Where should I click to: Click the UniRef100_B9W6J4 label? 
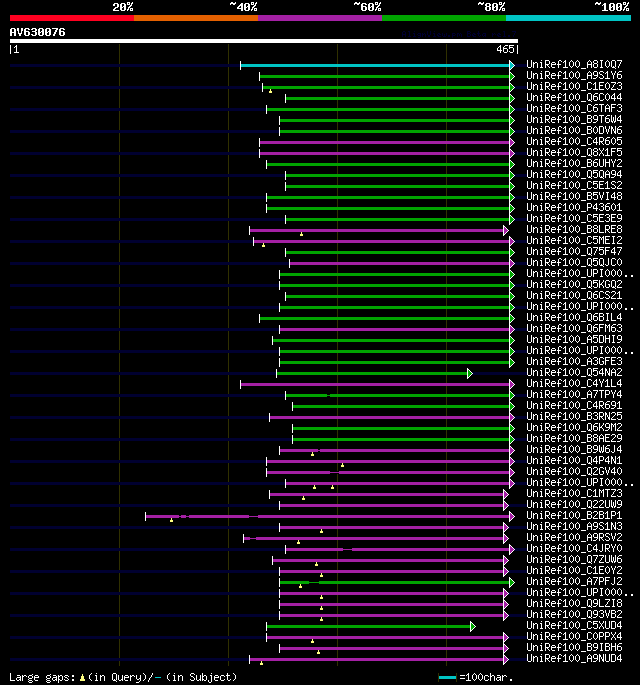[x=574, y=449]
